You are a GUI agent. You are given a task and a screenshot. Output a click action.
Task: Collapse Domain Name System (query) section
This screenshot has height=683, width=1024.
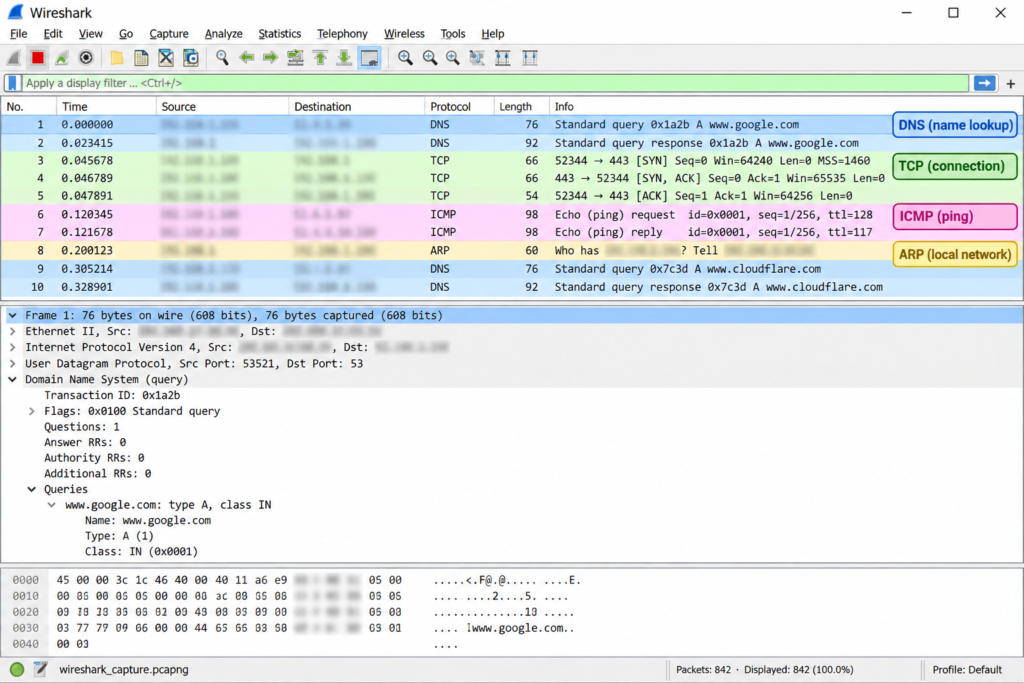point(12,379)
